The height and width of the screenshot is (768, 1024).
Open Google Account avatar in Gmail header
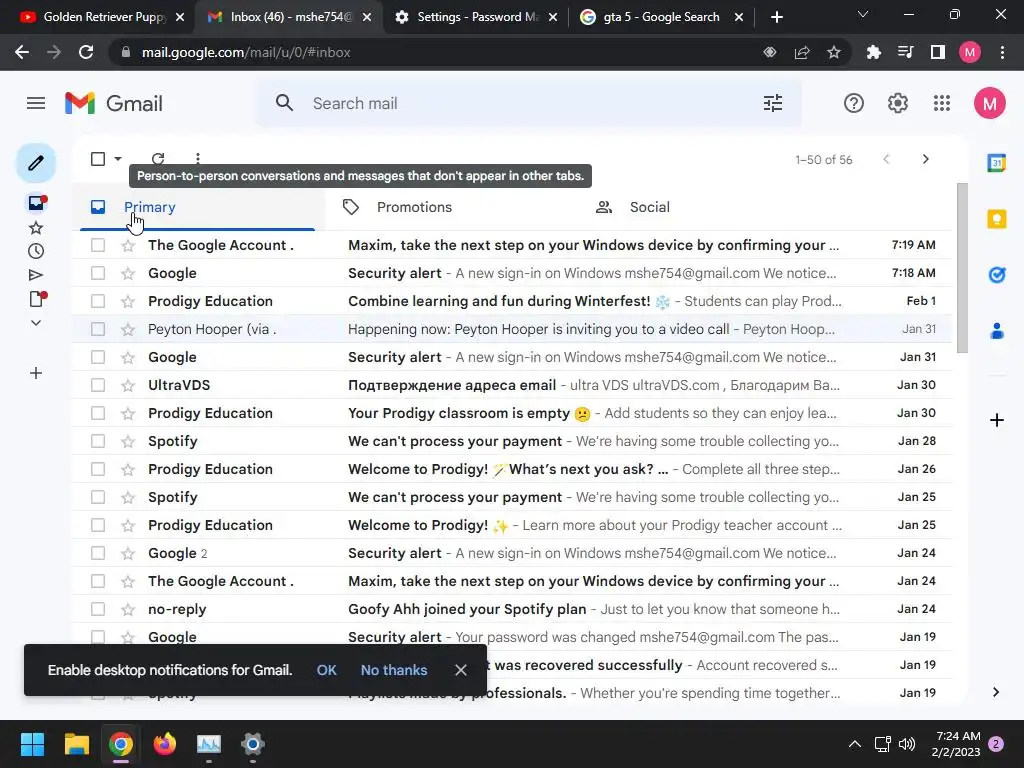[989, 103]
